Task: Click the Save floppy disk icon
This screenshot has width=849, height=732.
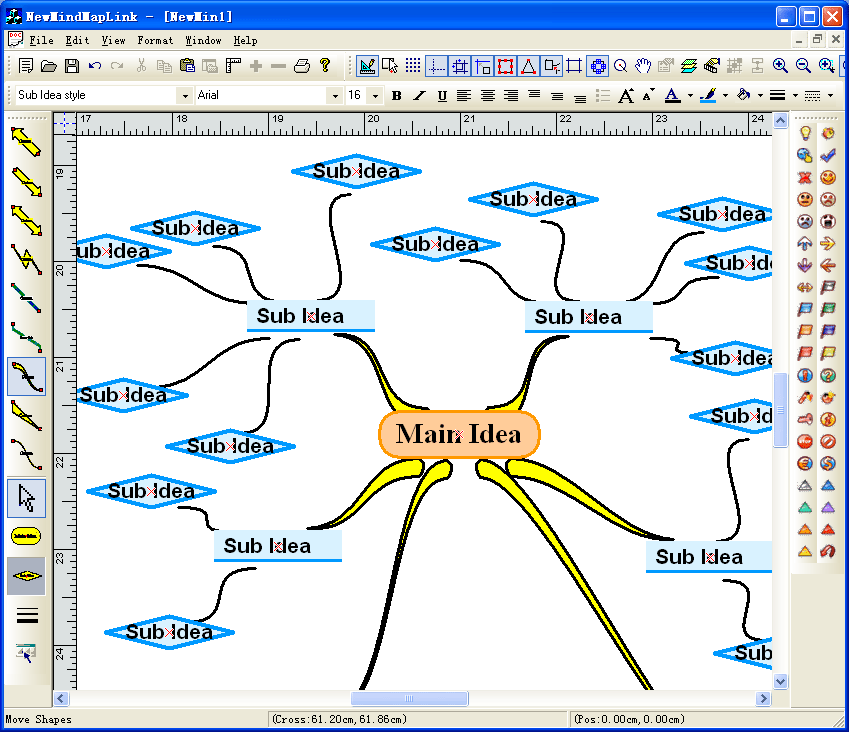Action: coord(72,66)
